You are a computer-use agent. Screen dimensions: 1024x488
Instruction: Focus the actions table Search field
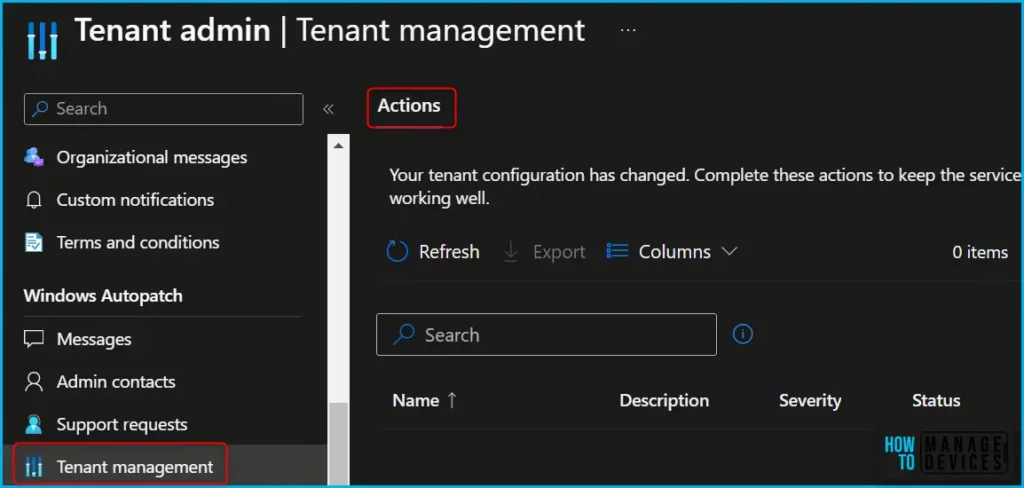[547, 334]
